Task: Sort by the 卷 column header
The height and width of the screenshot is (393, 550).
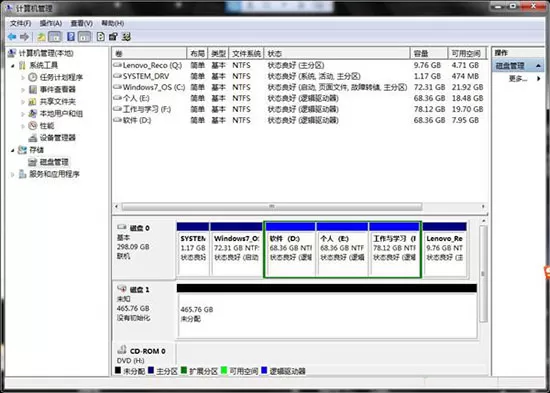Action: click(149, 53)
